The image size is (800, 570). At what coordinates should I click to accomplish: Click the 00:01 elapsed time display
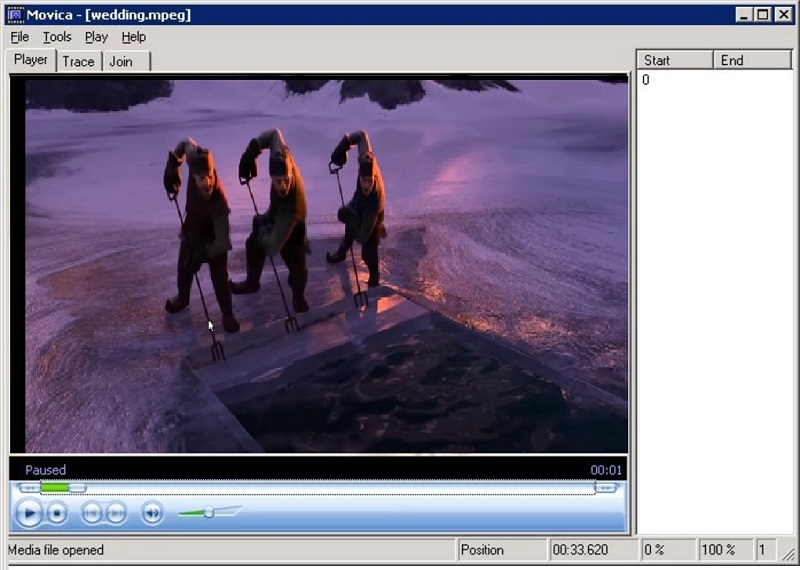pyautogui.click(x=606, y=470)
